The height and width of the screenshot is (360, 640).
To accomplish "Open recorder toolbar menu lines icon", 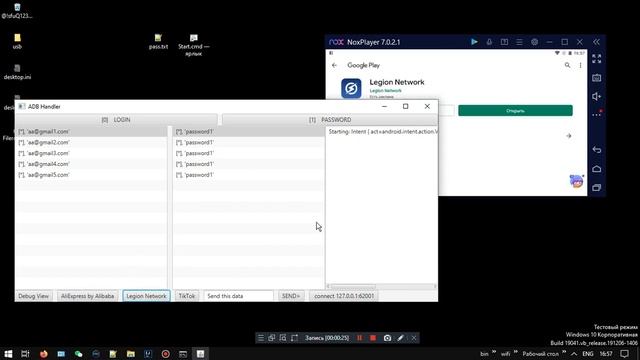I will point(260,338).
